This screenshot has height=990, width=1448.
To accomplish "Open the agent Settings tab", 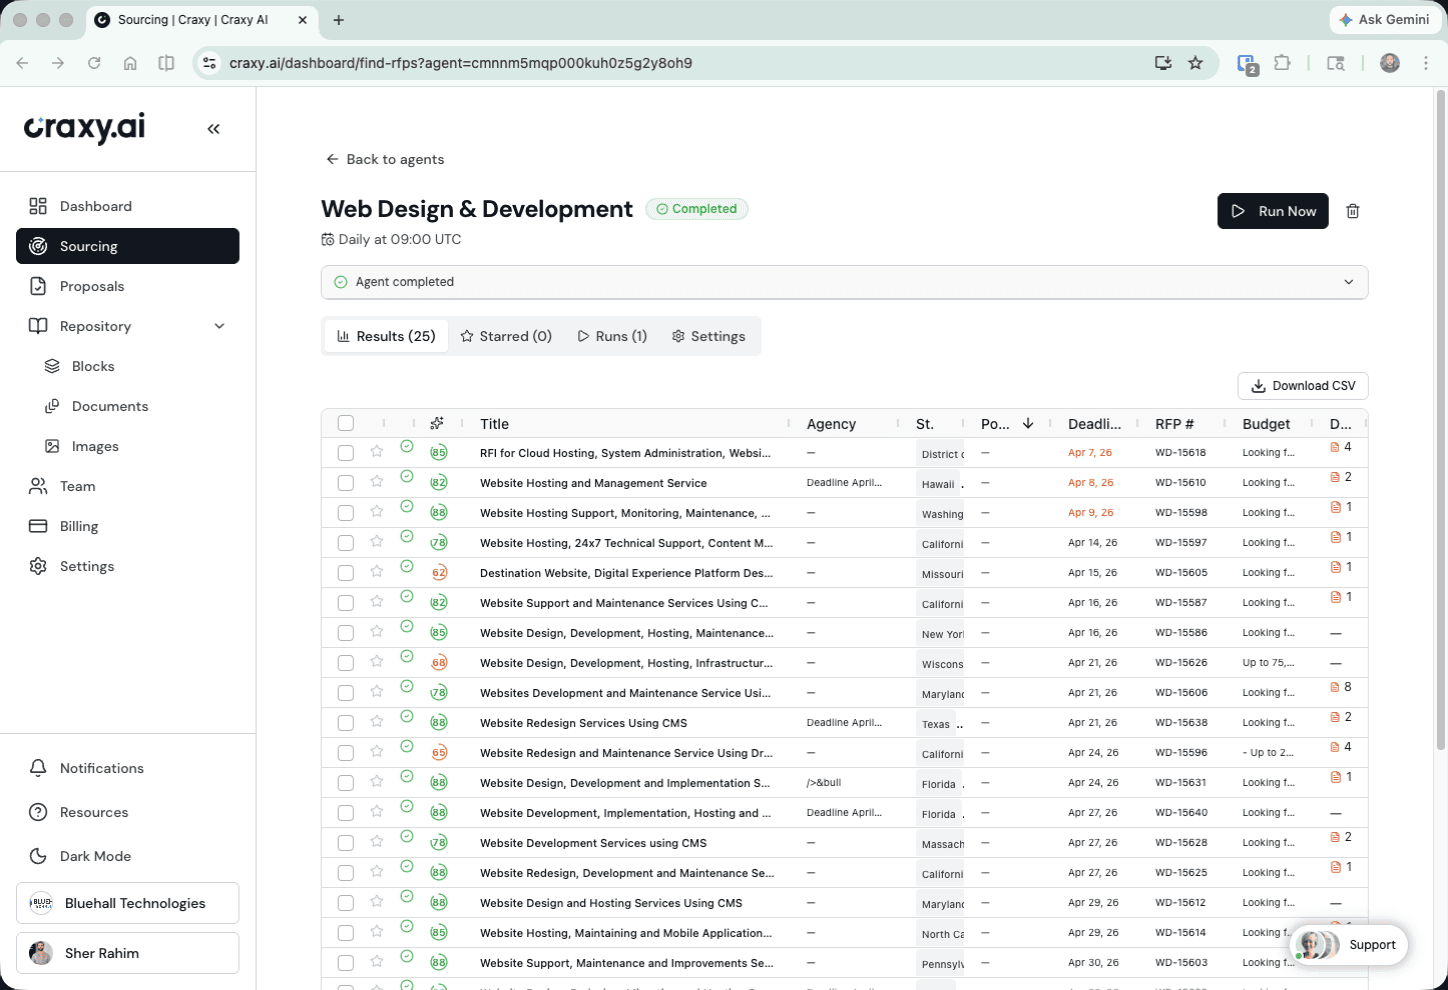I will tap(709, 336).
